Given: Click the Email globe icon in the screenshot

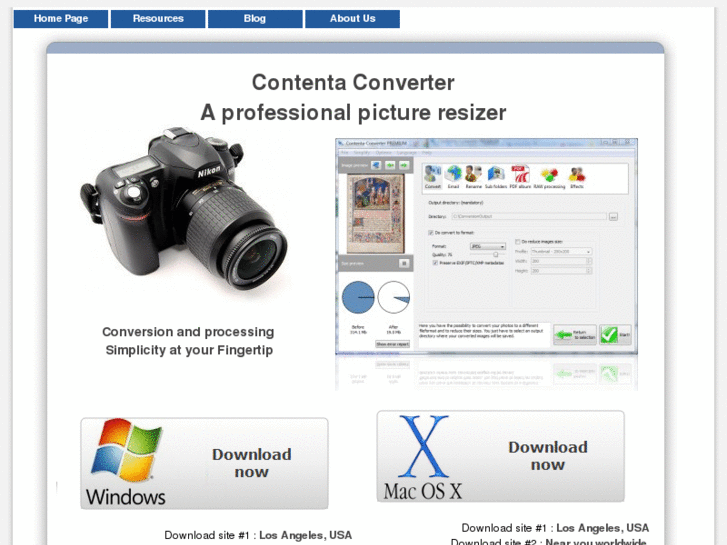Looking at the screenshot, I should (453, 177).
